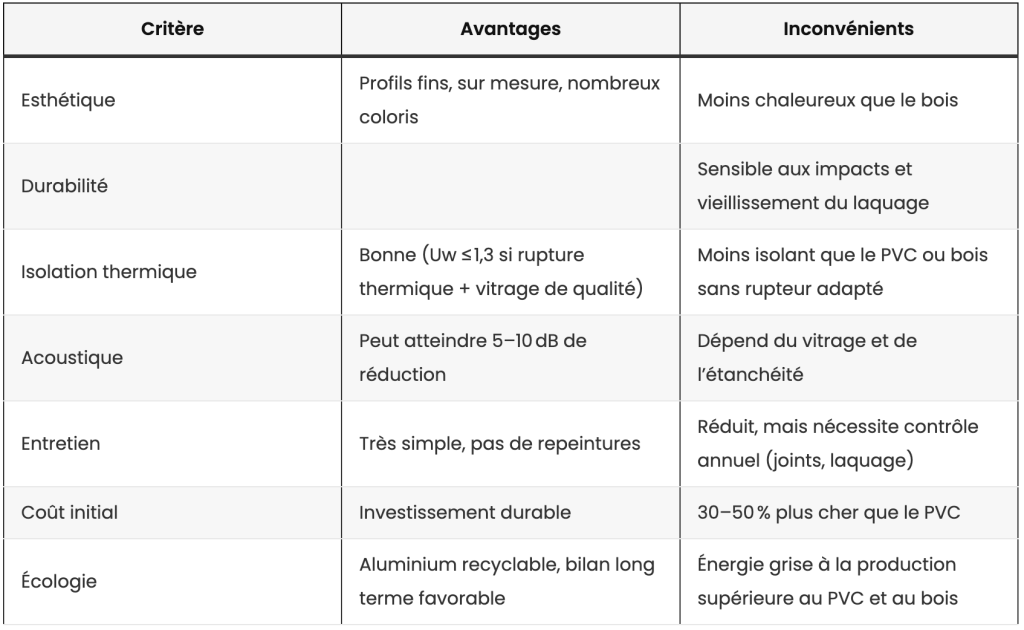The image size is (1024, 630).
Task: Select 'Aluminium recyclable, bilan long' cell
Action: pyautogui.click(x=510, y=581)
